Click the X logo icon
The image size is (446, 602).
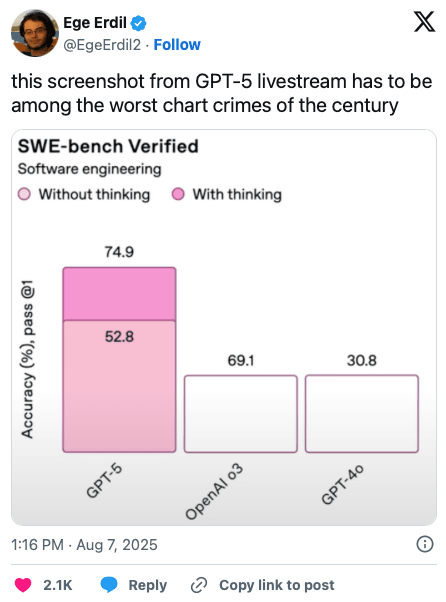coord(424,22)
